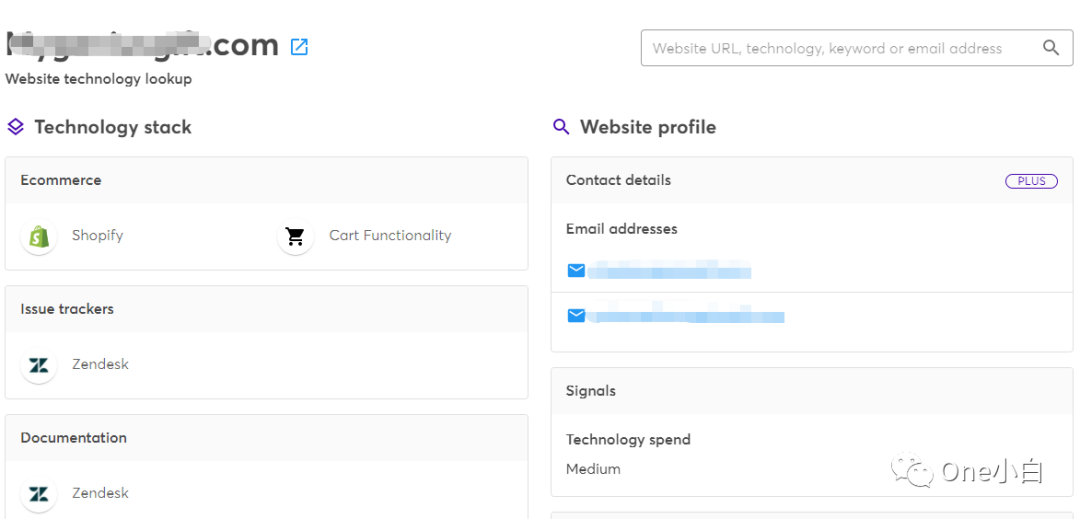
Task: Click the PLUS badge in Contact details
Action: (1031, 181)
